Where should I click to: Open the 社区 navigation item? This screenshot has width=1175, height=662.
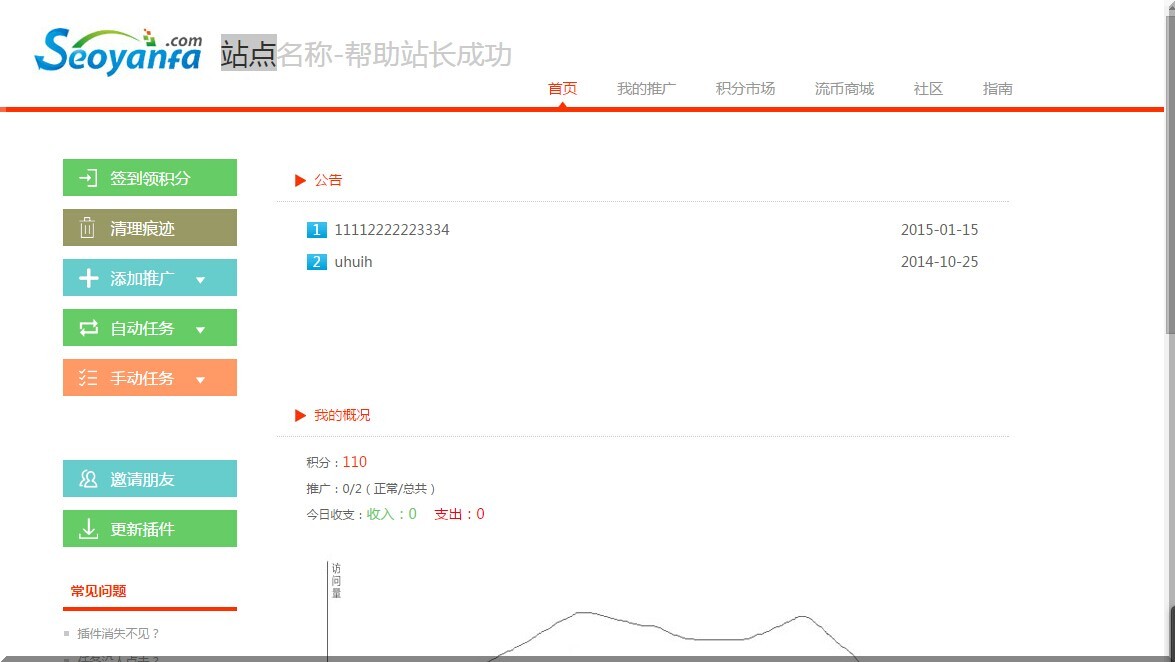click(x=927, y=88)
